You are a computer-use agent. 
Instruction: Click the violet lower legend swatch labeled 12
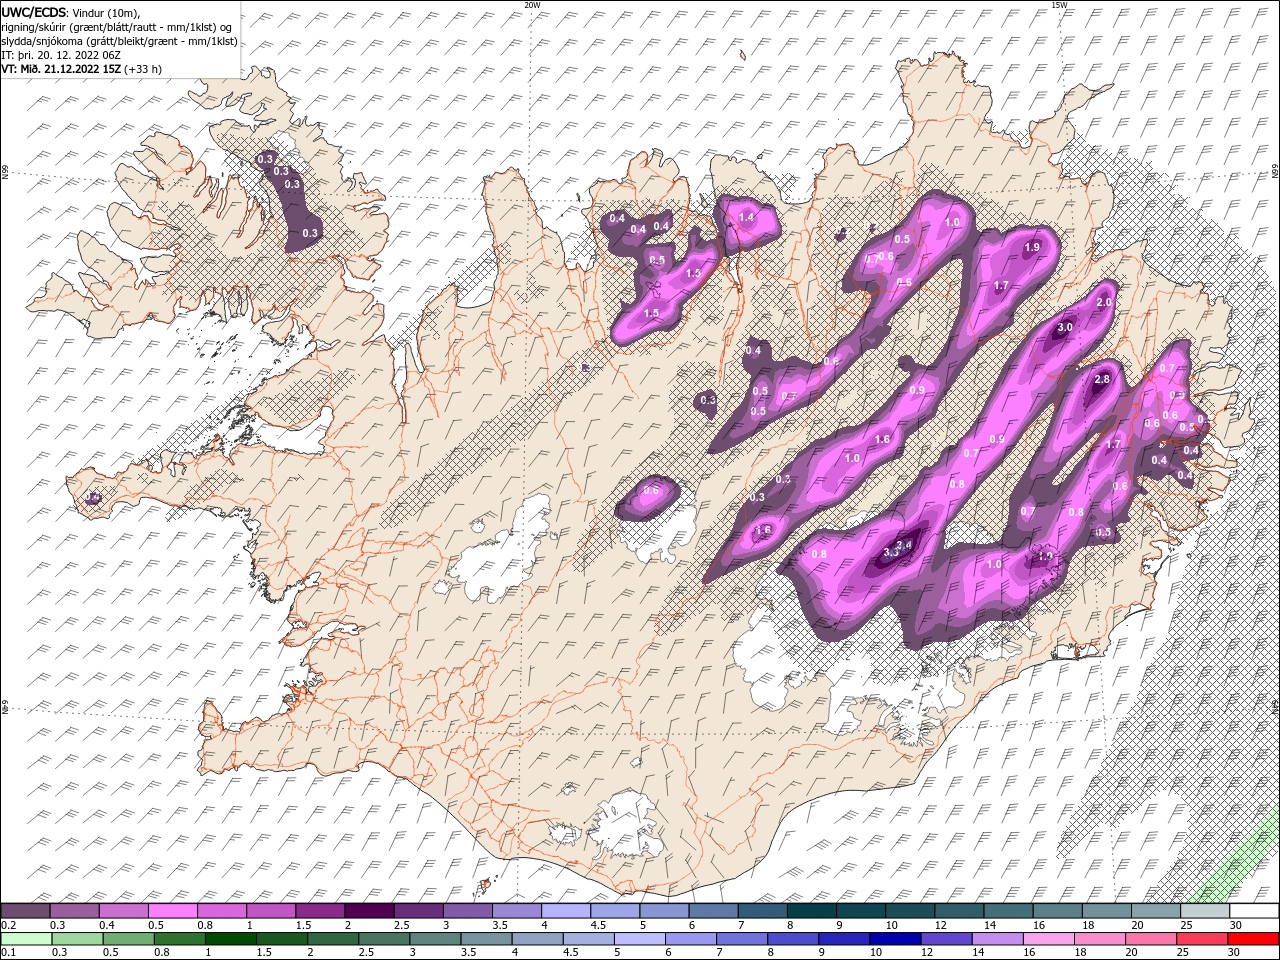[946, 939]
